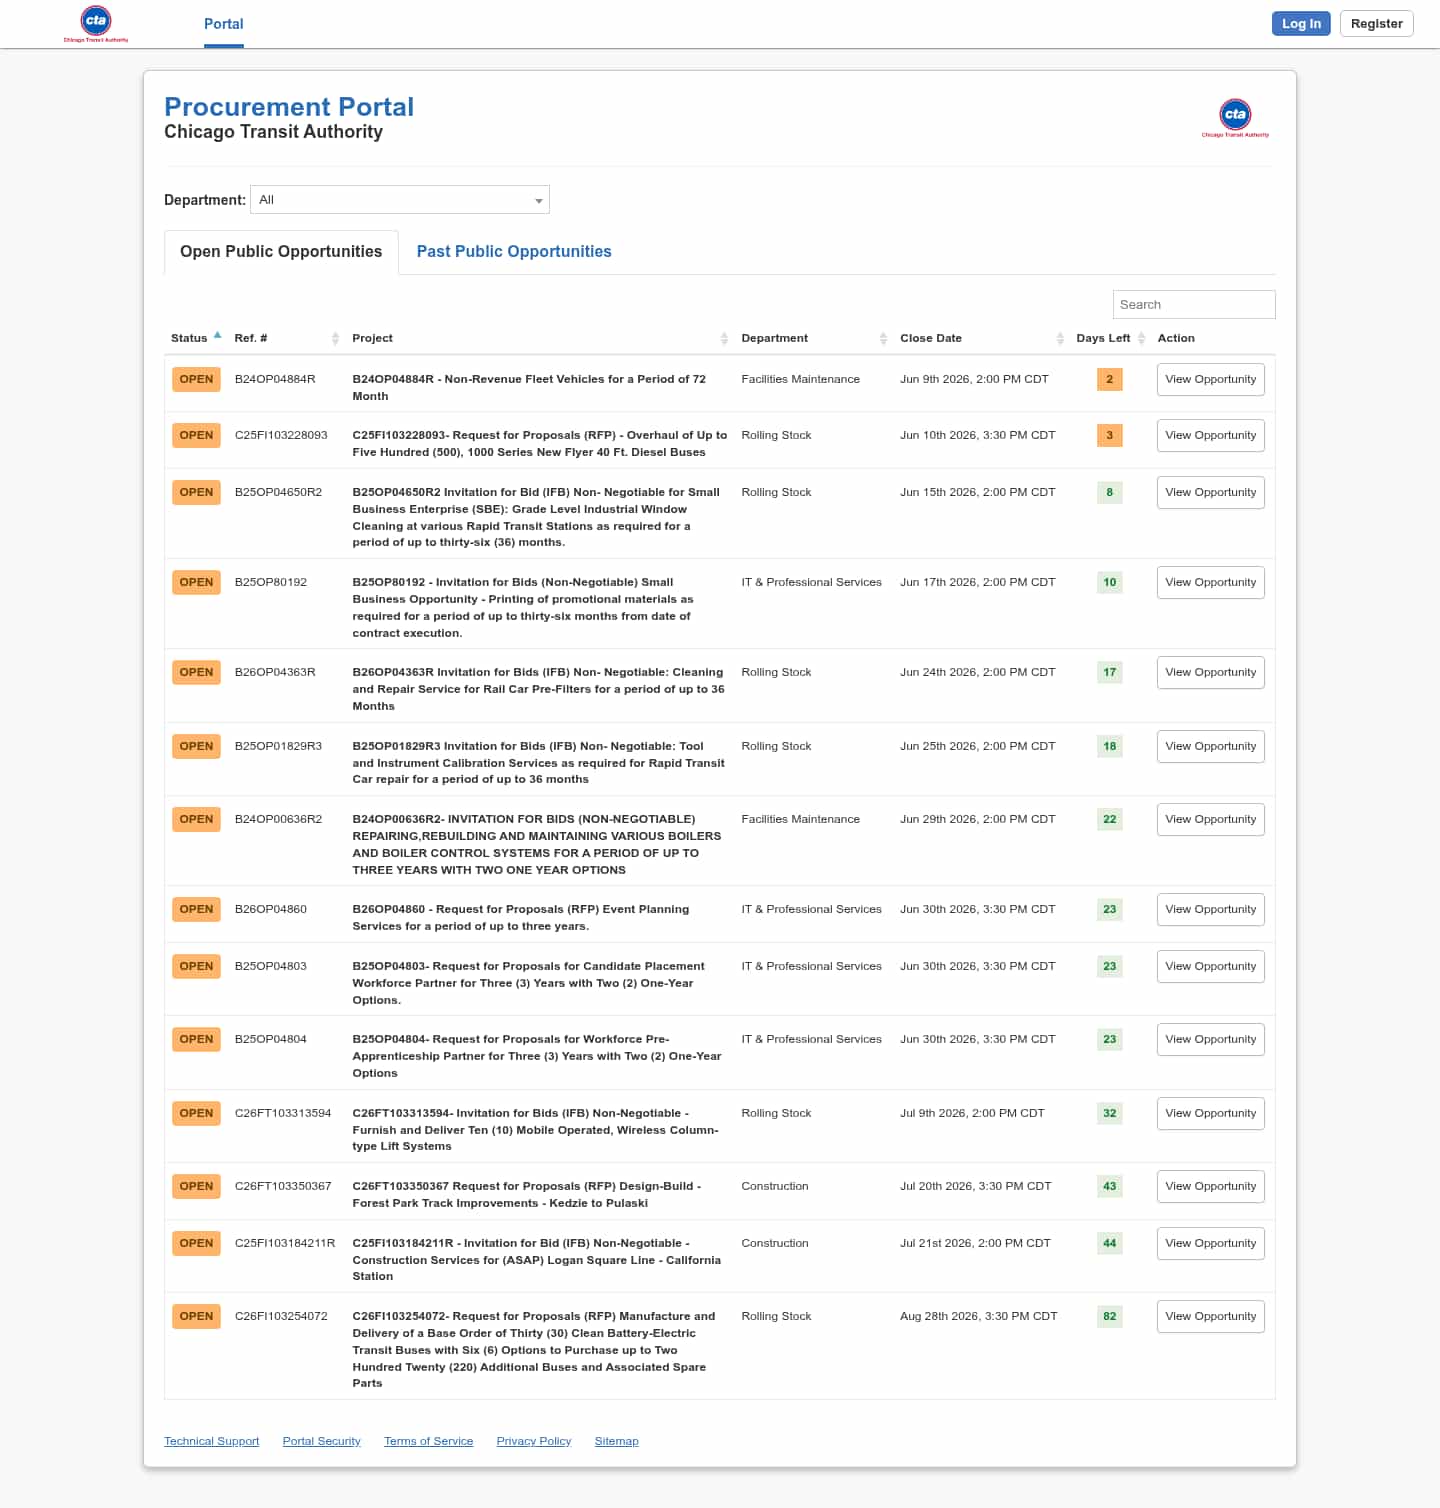The width and height of the screenshot is (1440, 1508).
Task: Select the Open Public Opportunities tab
Action: tap(281, 252)
